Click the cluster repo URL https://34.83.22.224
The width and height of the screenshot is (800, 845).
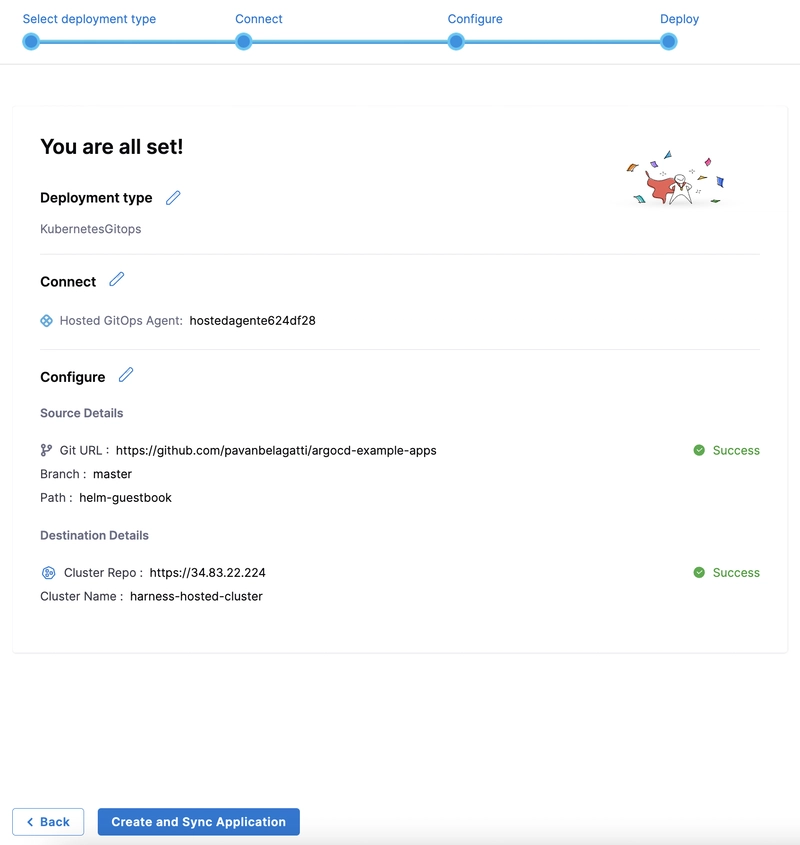[208, 572]
